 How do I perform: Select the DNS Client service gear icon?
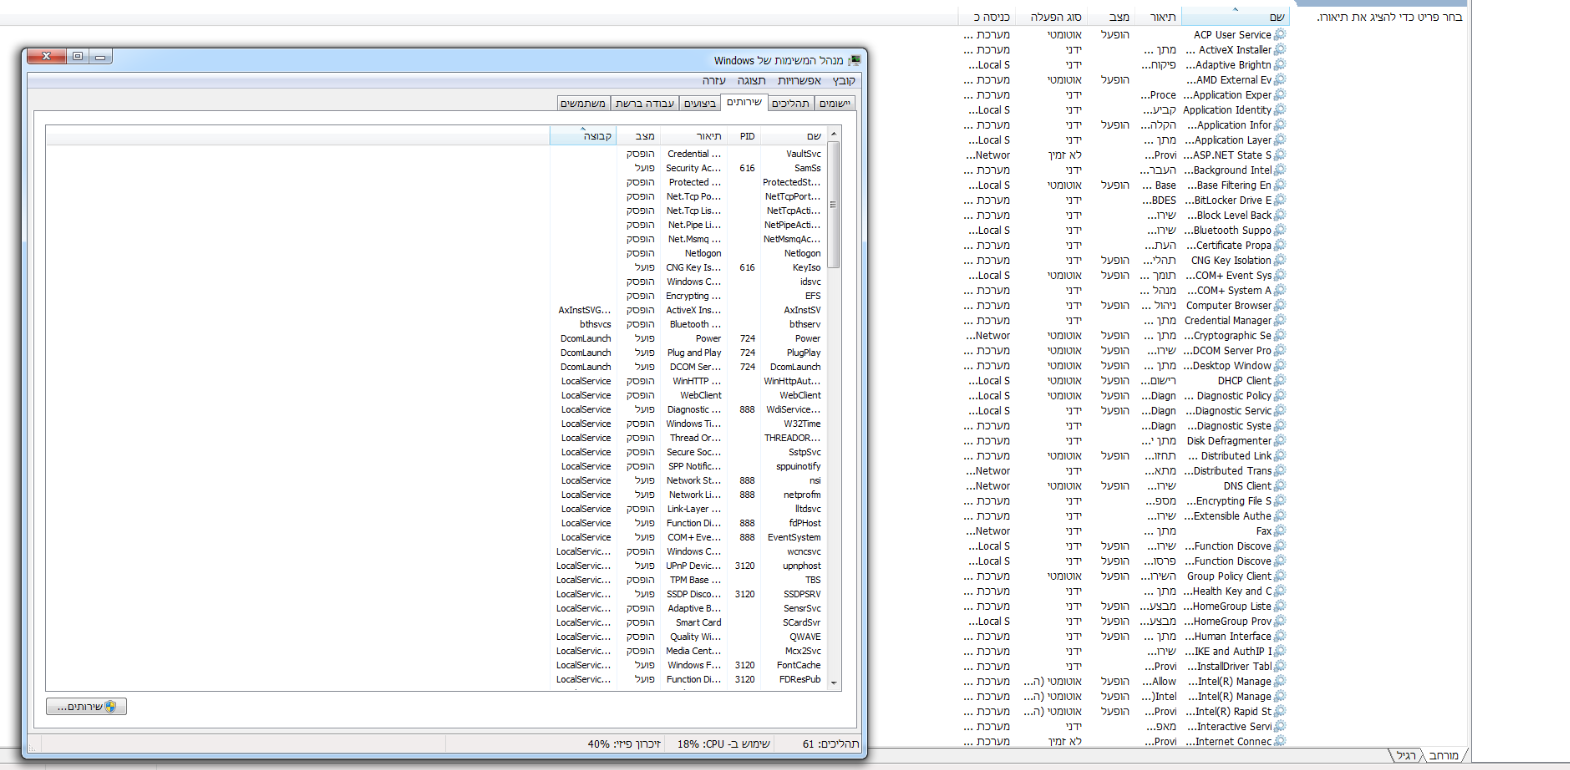click(1280, 486)
